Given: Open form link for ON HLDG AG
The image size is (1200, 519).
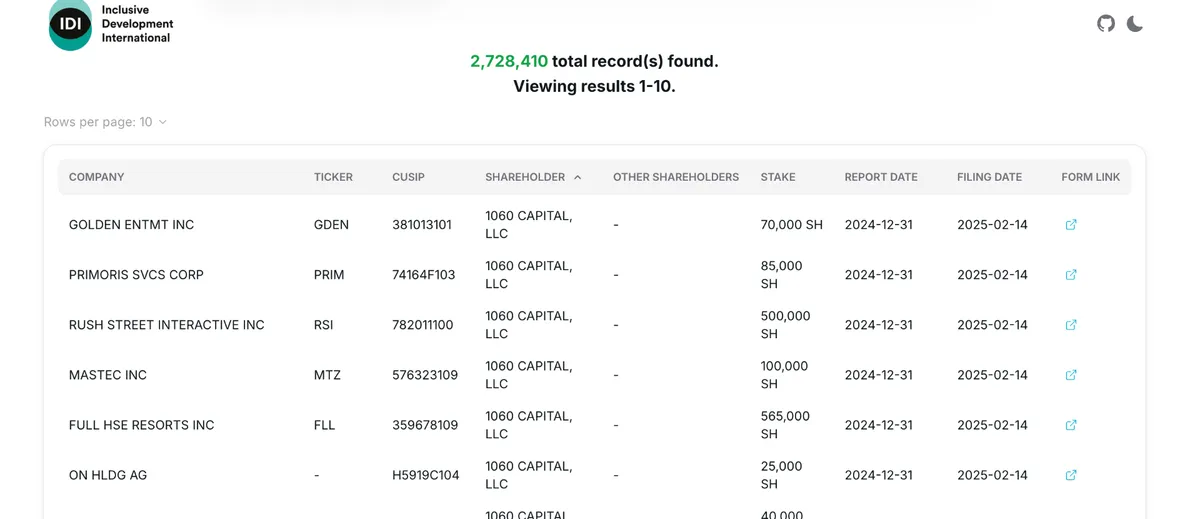Looking at the screenshot, I should [x=1071, y=475].
